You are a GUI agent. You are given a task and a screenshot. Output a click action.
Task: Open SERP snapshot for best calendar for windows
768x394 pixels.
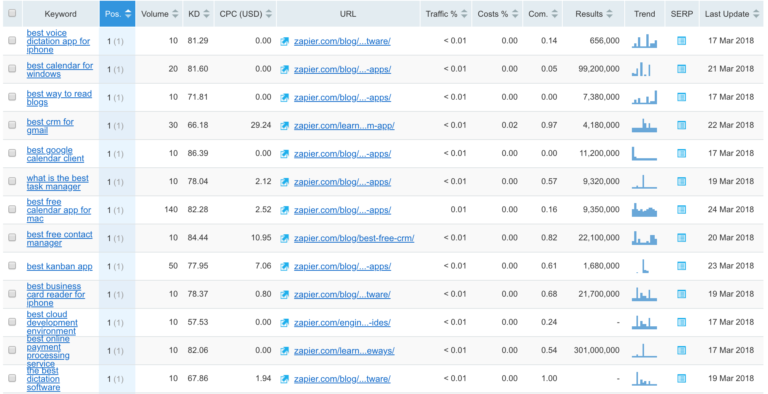point(681,69)
